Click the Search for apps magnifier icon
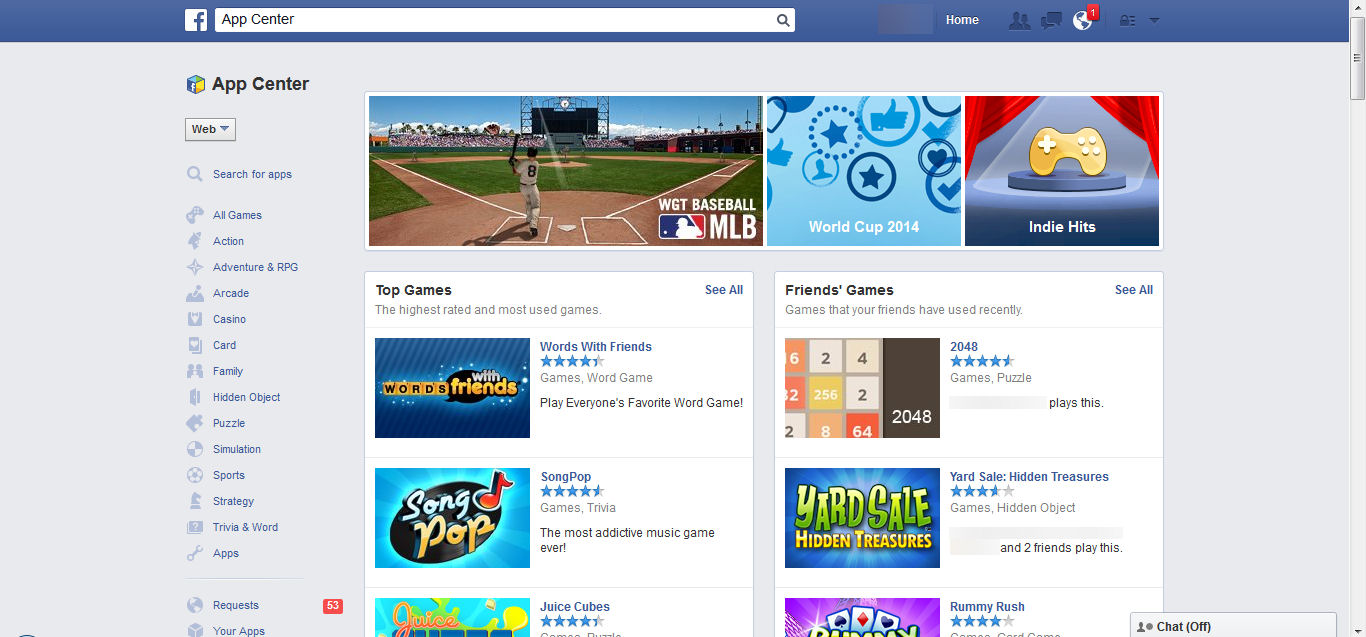Image resolution: width=1366 pixels, height=637 pixels. (x=195, y=174)
